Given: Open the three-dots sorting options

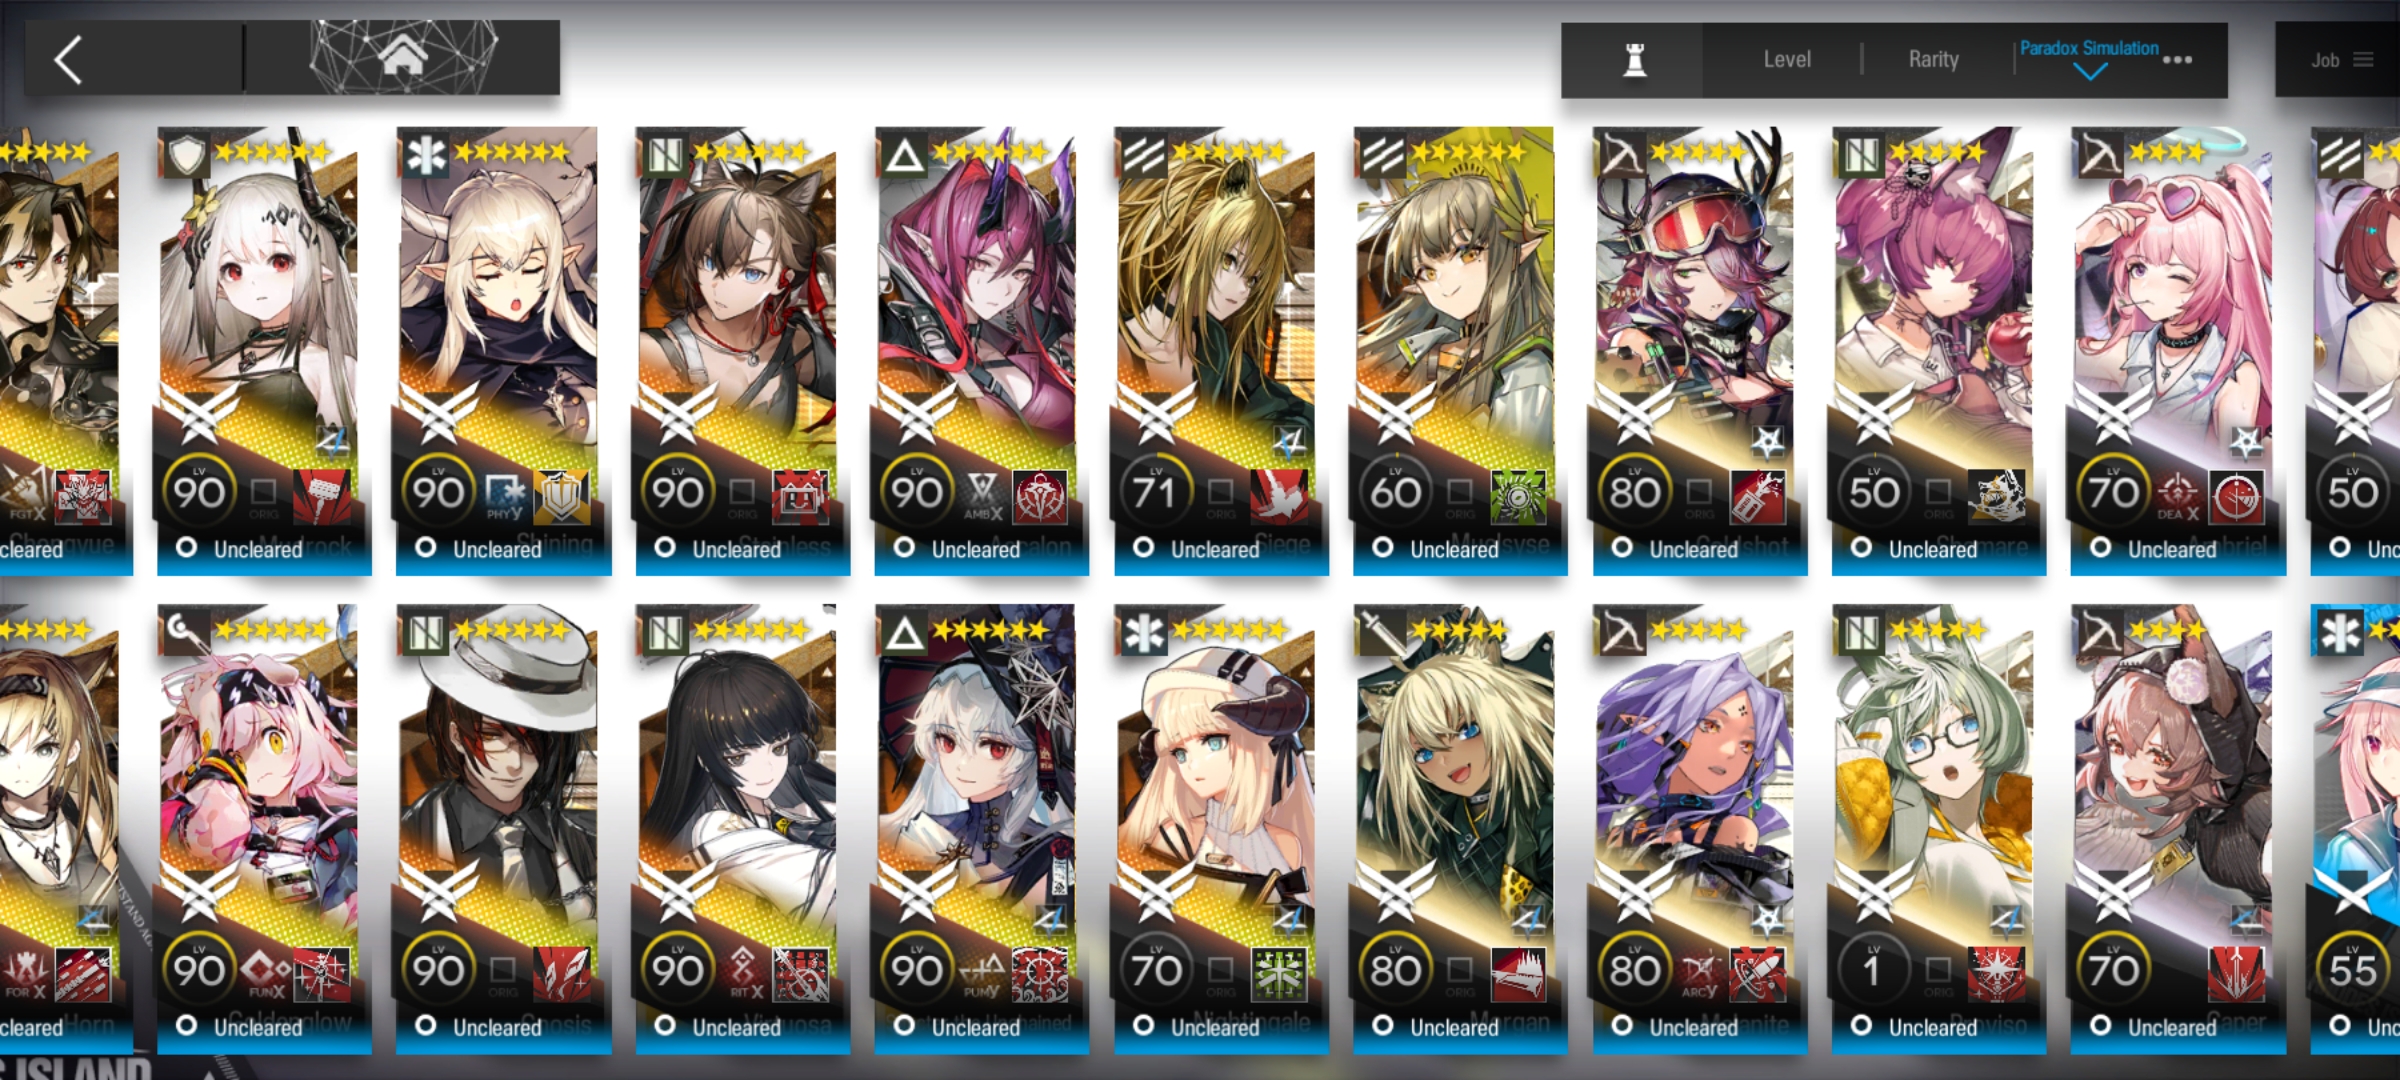Looking at the screenshot, I should (x=2178, y=60).
